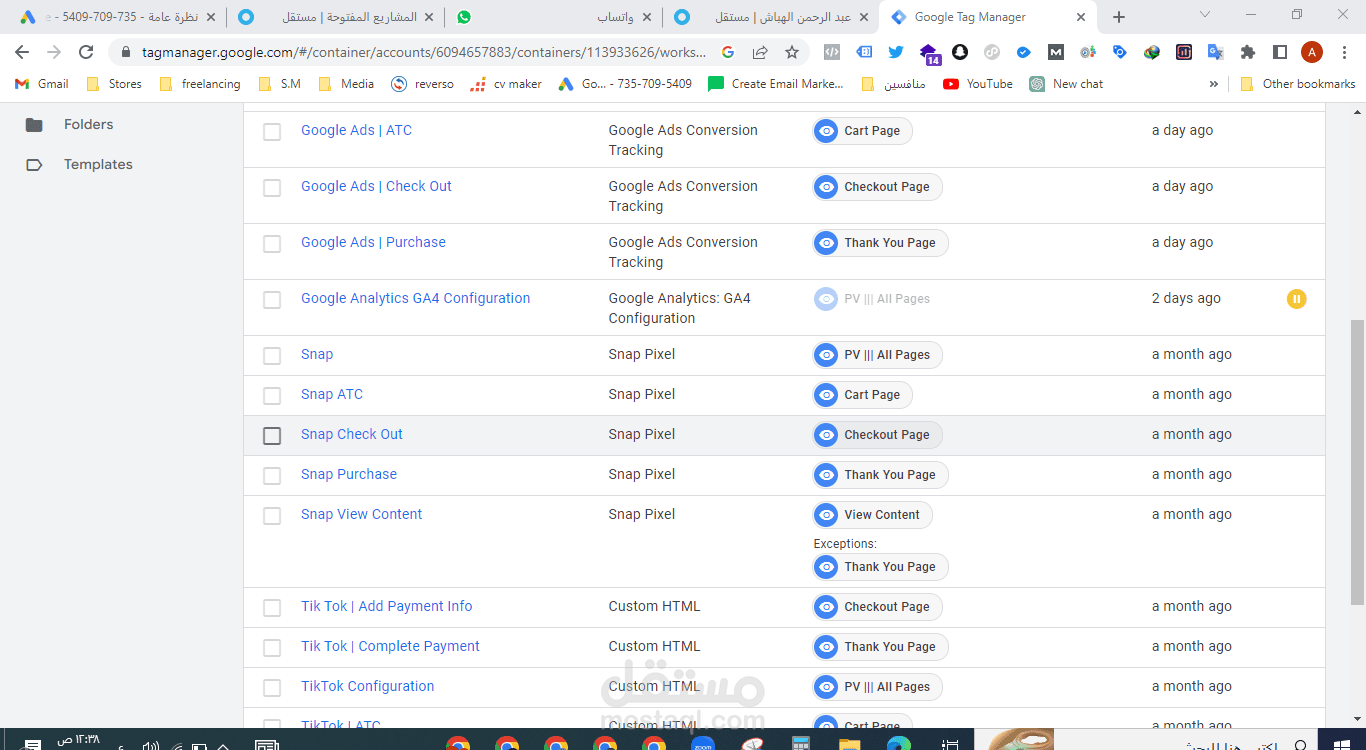Click the code brackets extension icon
This screenshot has height=750, width=1366.
[831, 52]
